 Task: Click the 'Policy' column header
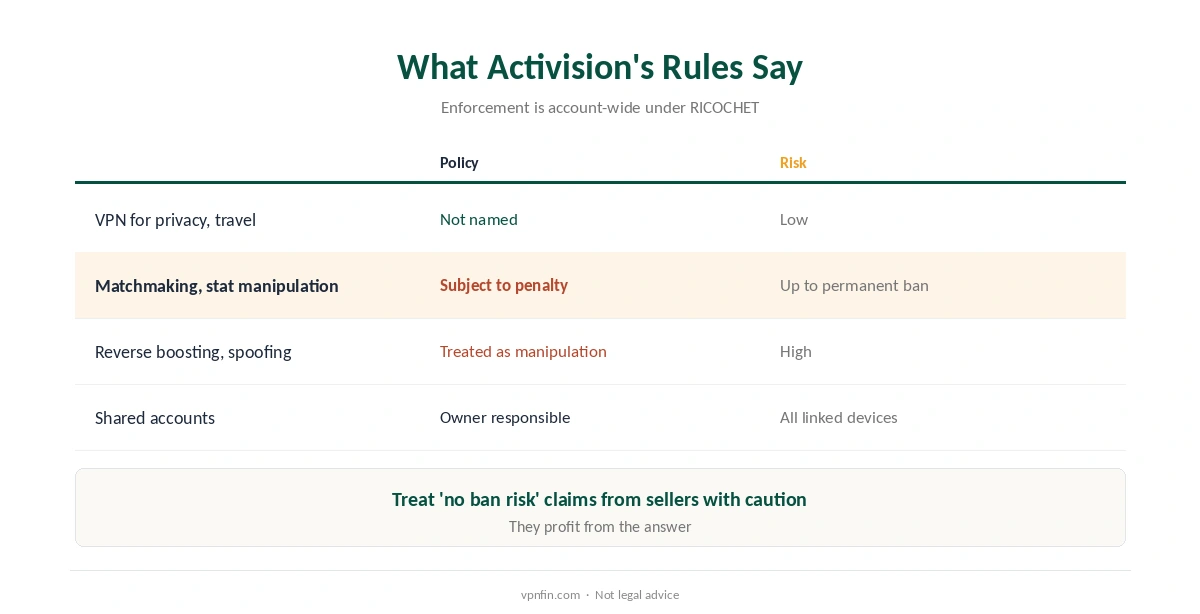[x=459, y=162]
